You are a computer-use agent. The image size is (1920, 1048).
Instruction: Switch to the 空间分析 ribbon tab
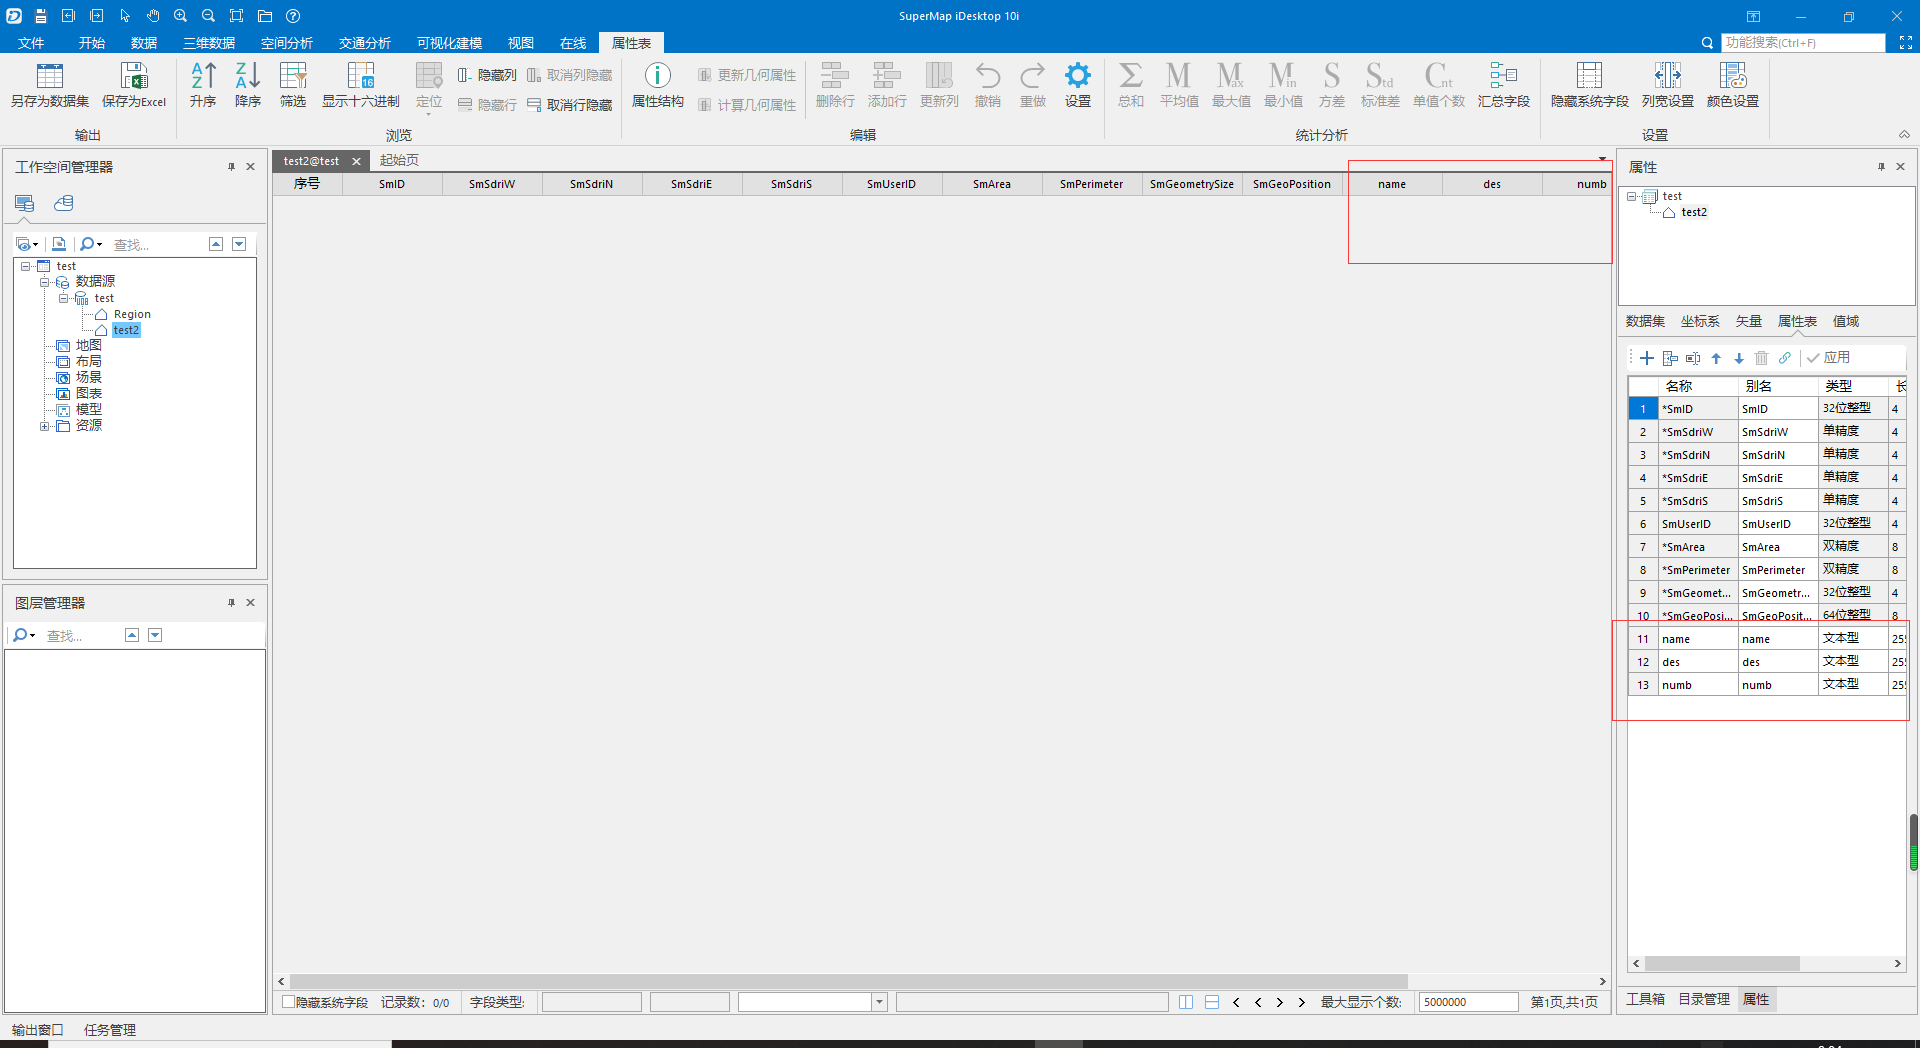287,43
